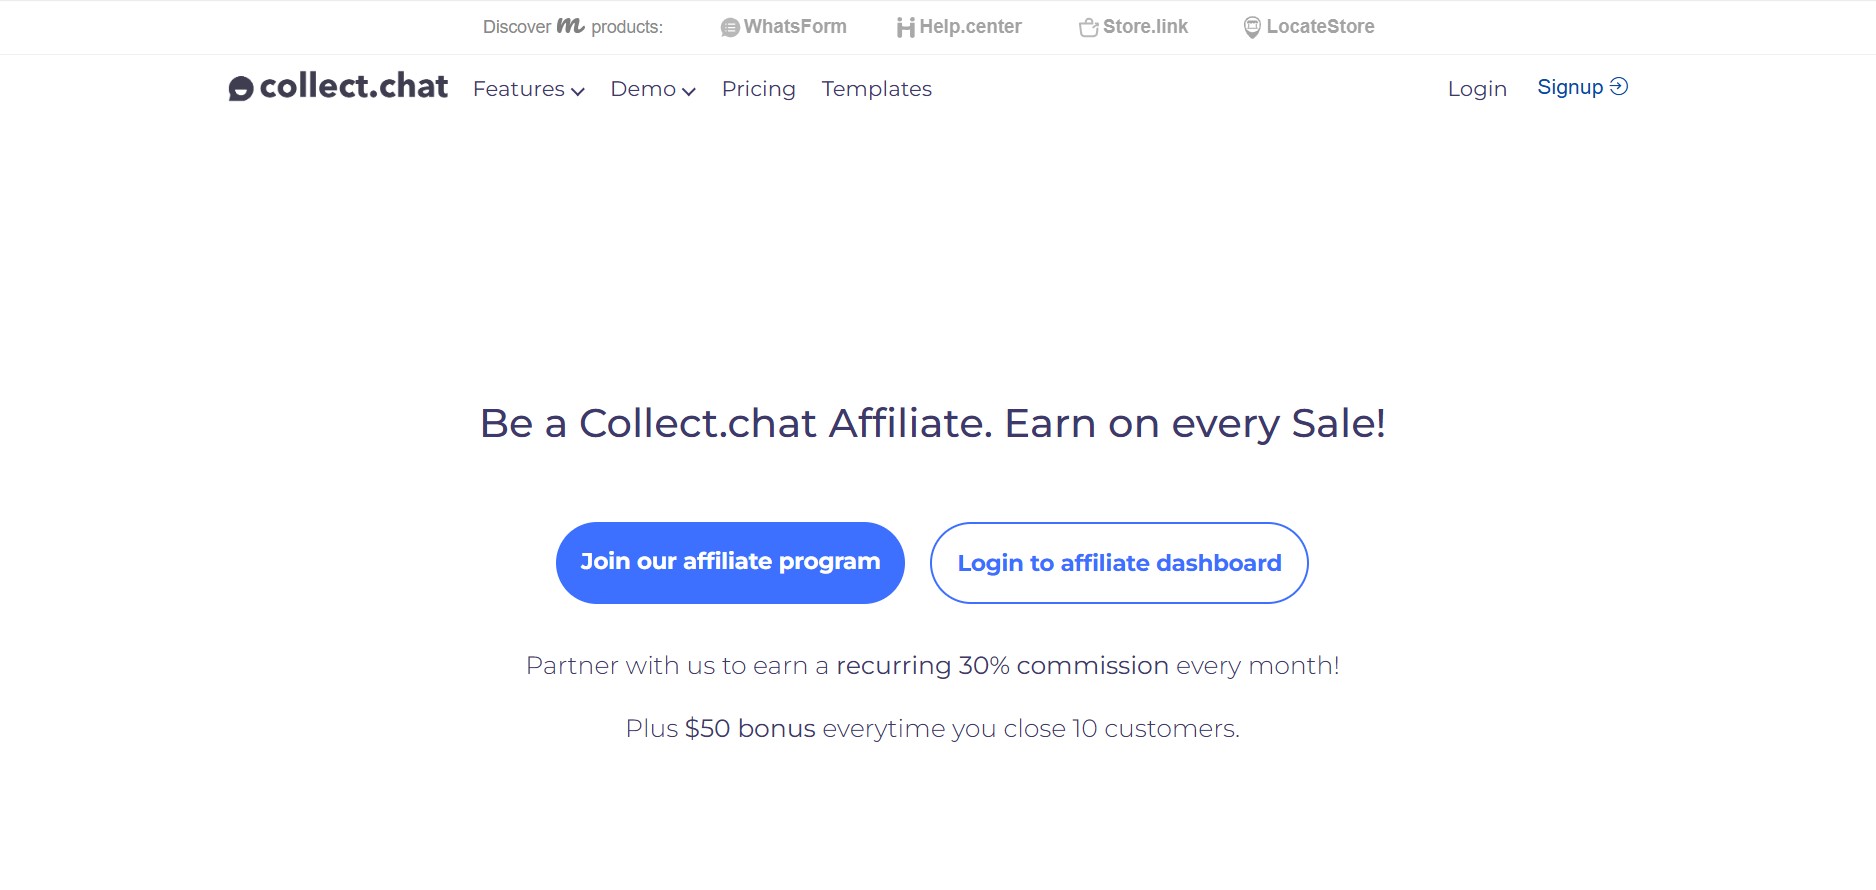Click 'Join our affiliate program' button
This screenshot has height=890, width=1876.
(729, 562)
